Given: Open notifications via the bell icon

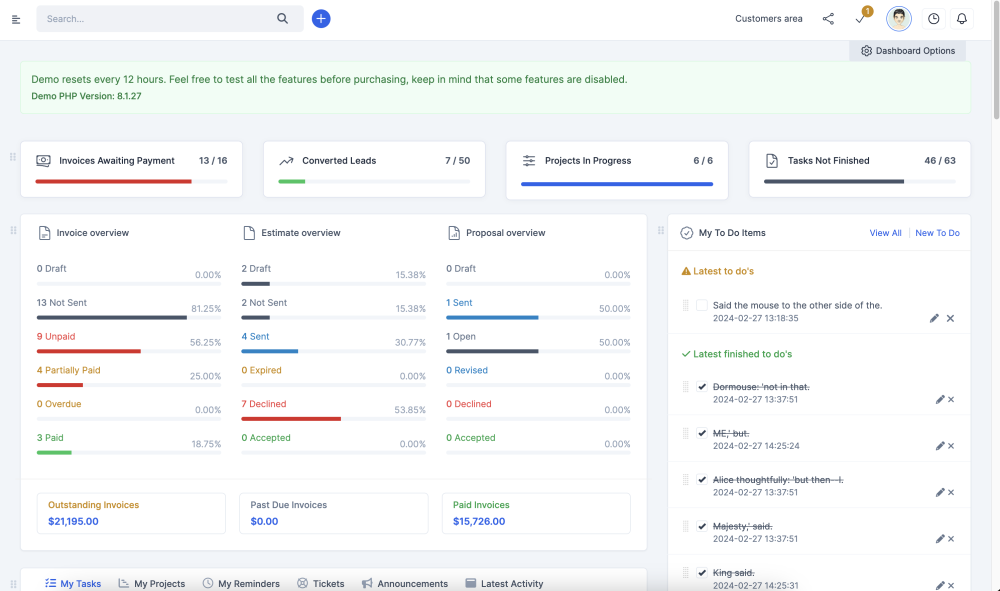Looking at the screenshot, I should (961, 18).
